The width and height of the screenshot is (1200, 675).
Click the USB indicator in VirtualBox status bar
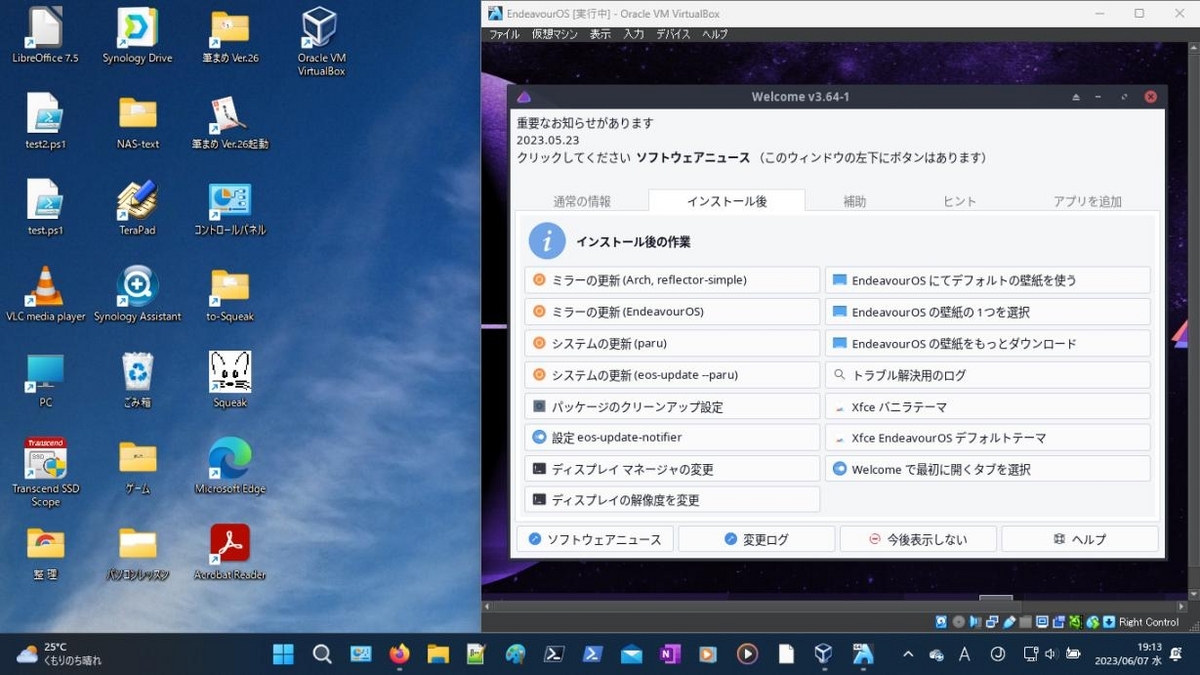click(x=1009, y=622)
